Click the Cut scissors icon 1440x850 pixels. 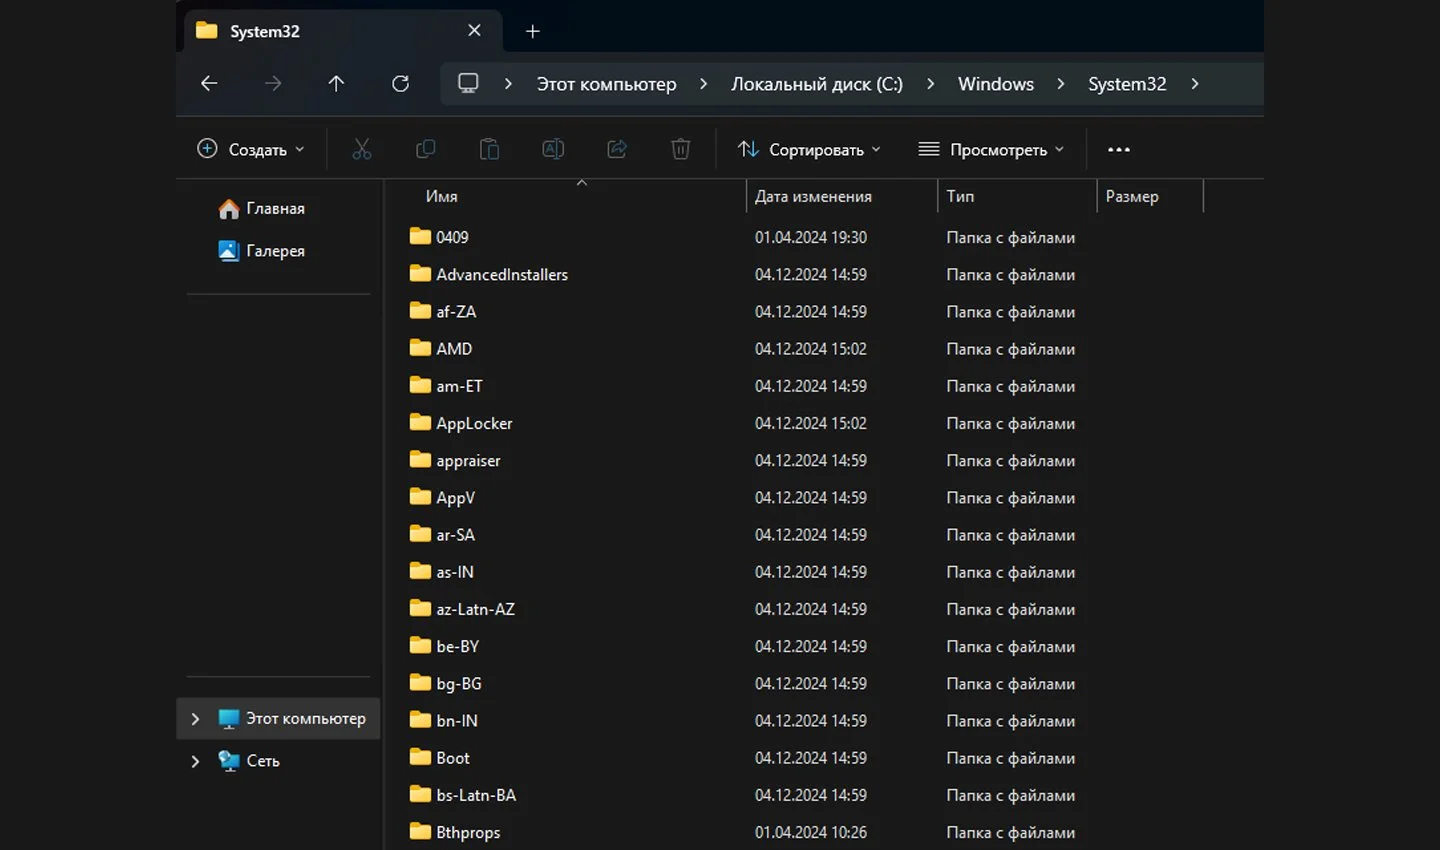coord(362,149)
